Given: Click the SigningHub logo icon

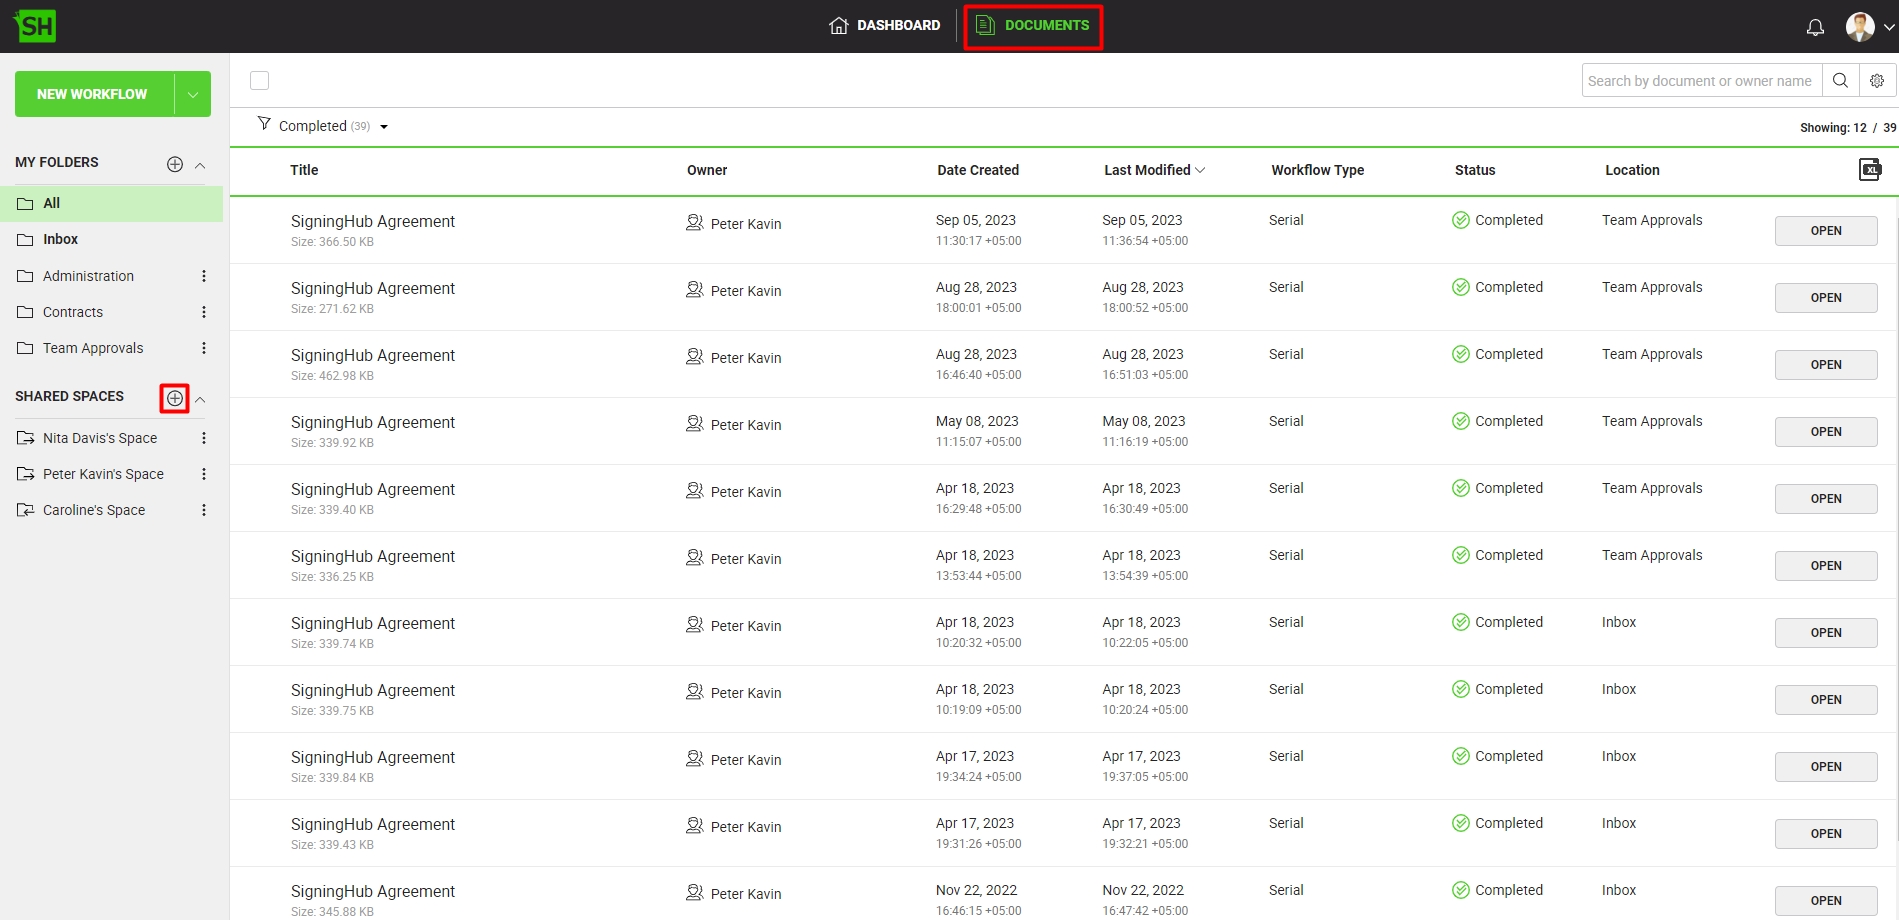Looking at the screenshot, I should coord(35,26).
